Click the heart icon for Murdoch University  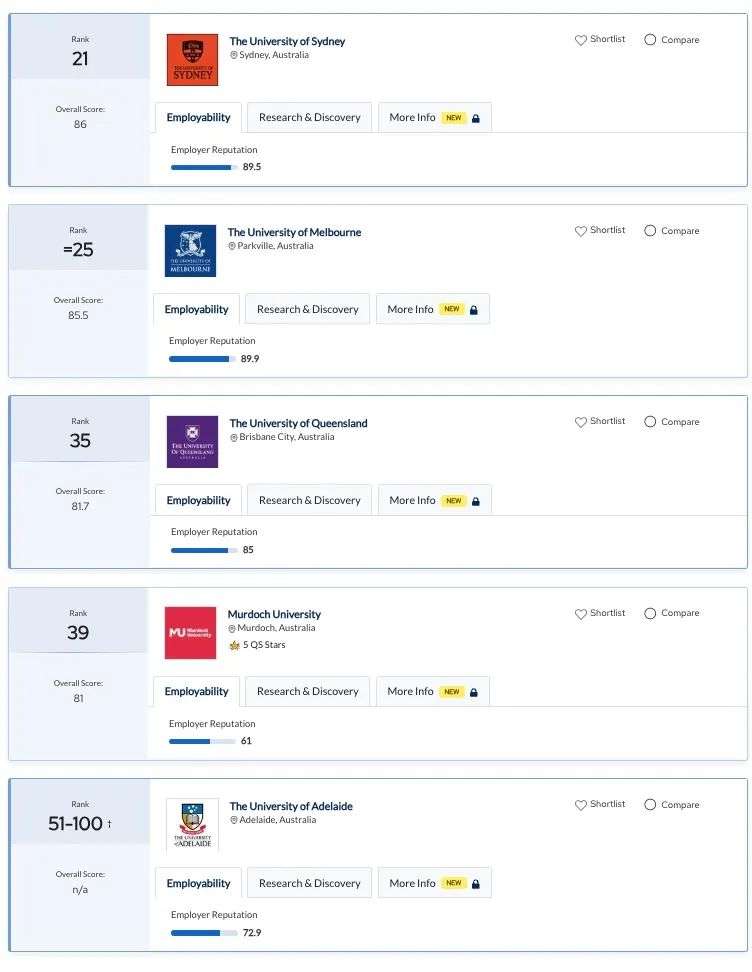click(581, 614)
